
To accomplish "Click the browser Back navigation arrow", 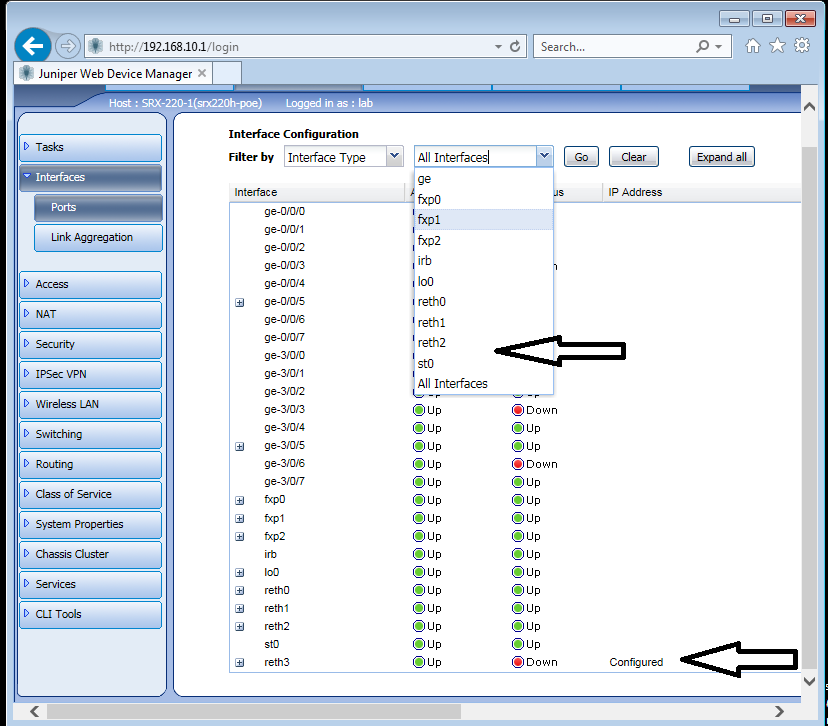I will (x=31, y=45).
